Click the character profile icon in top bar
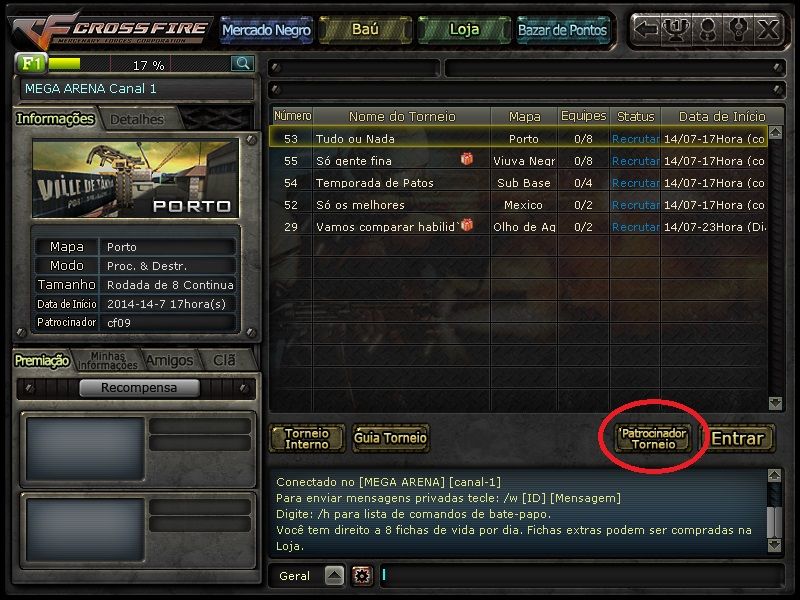This screenshot has height=600, width=800. point(707,29)
